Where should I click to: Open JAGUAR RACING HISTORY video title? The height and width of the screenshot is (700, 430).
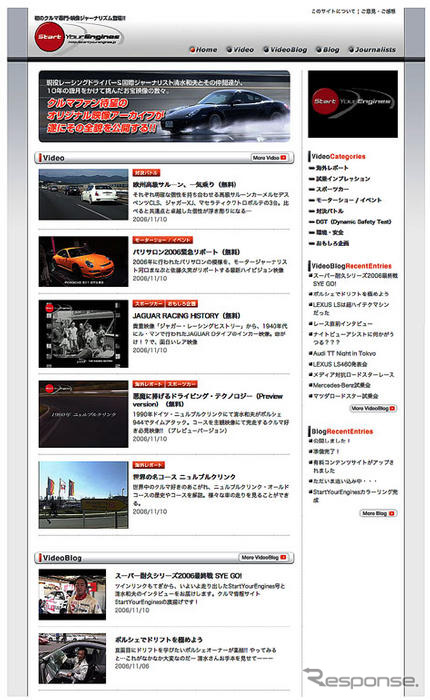click(x=186, y=315)
